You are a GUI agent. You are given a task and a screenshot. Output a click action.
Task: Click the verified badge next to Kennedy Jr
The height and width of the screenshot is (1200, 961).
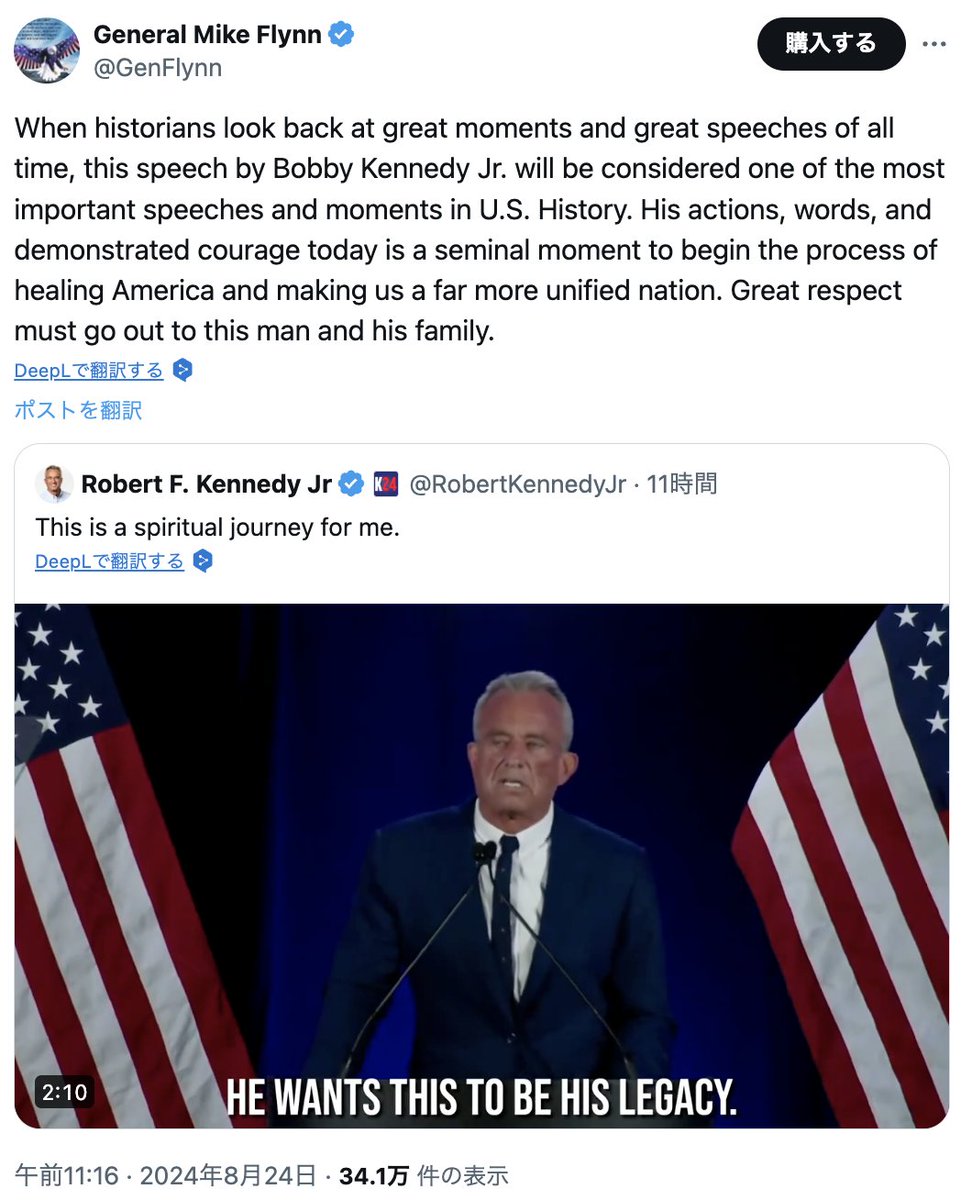point(351,485)
